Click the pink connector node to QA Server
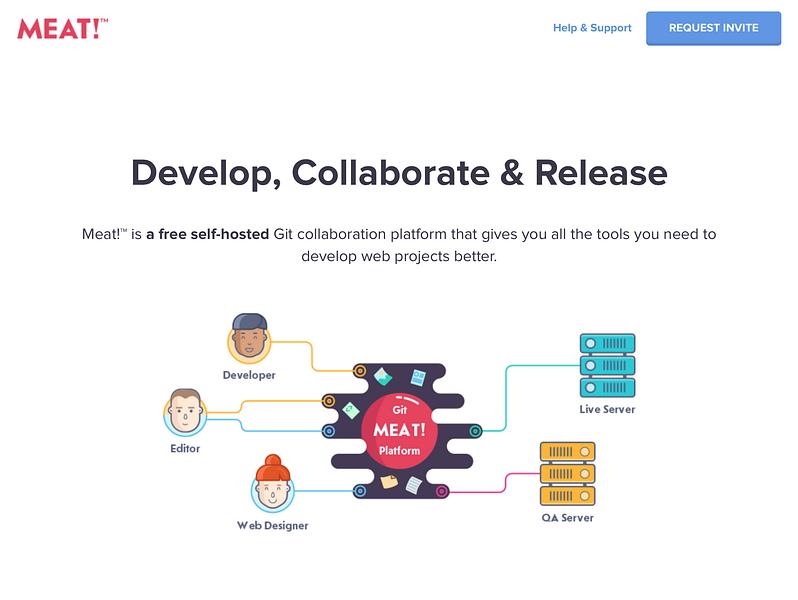798x600 pixels. [442, 491]
